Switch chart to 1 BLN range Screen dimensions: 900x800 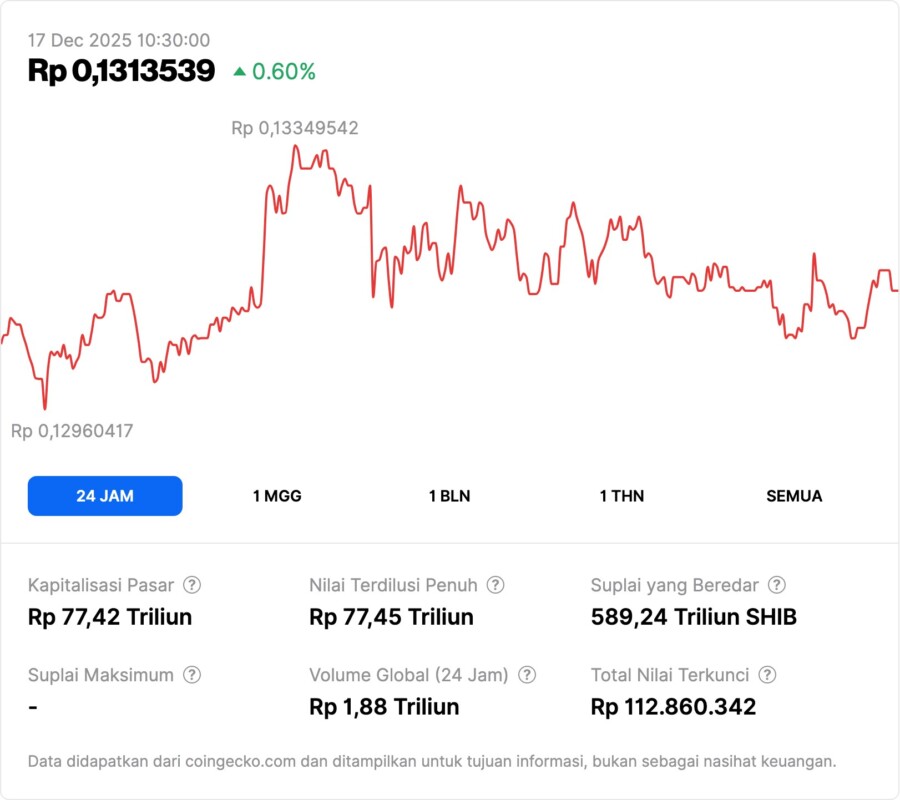pyautogui.click(x=449, y=496)
